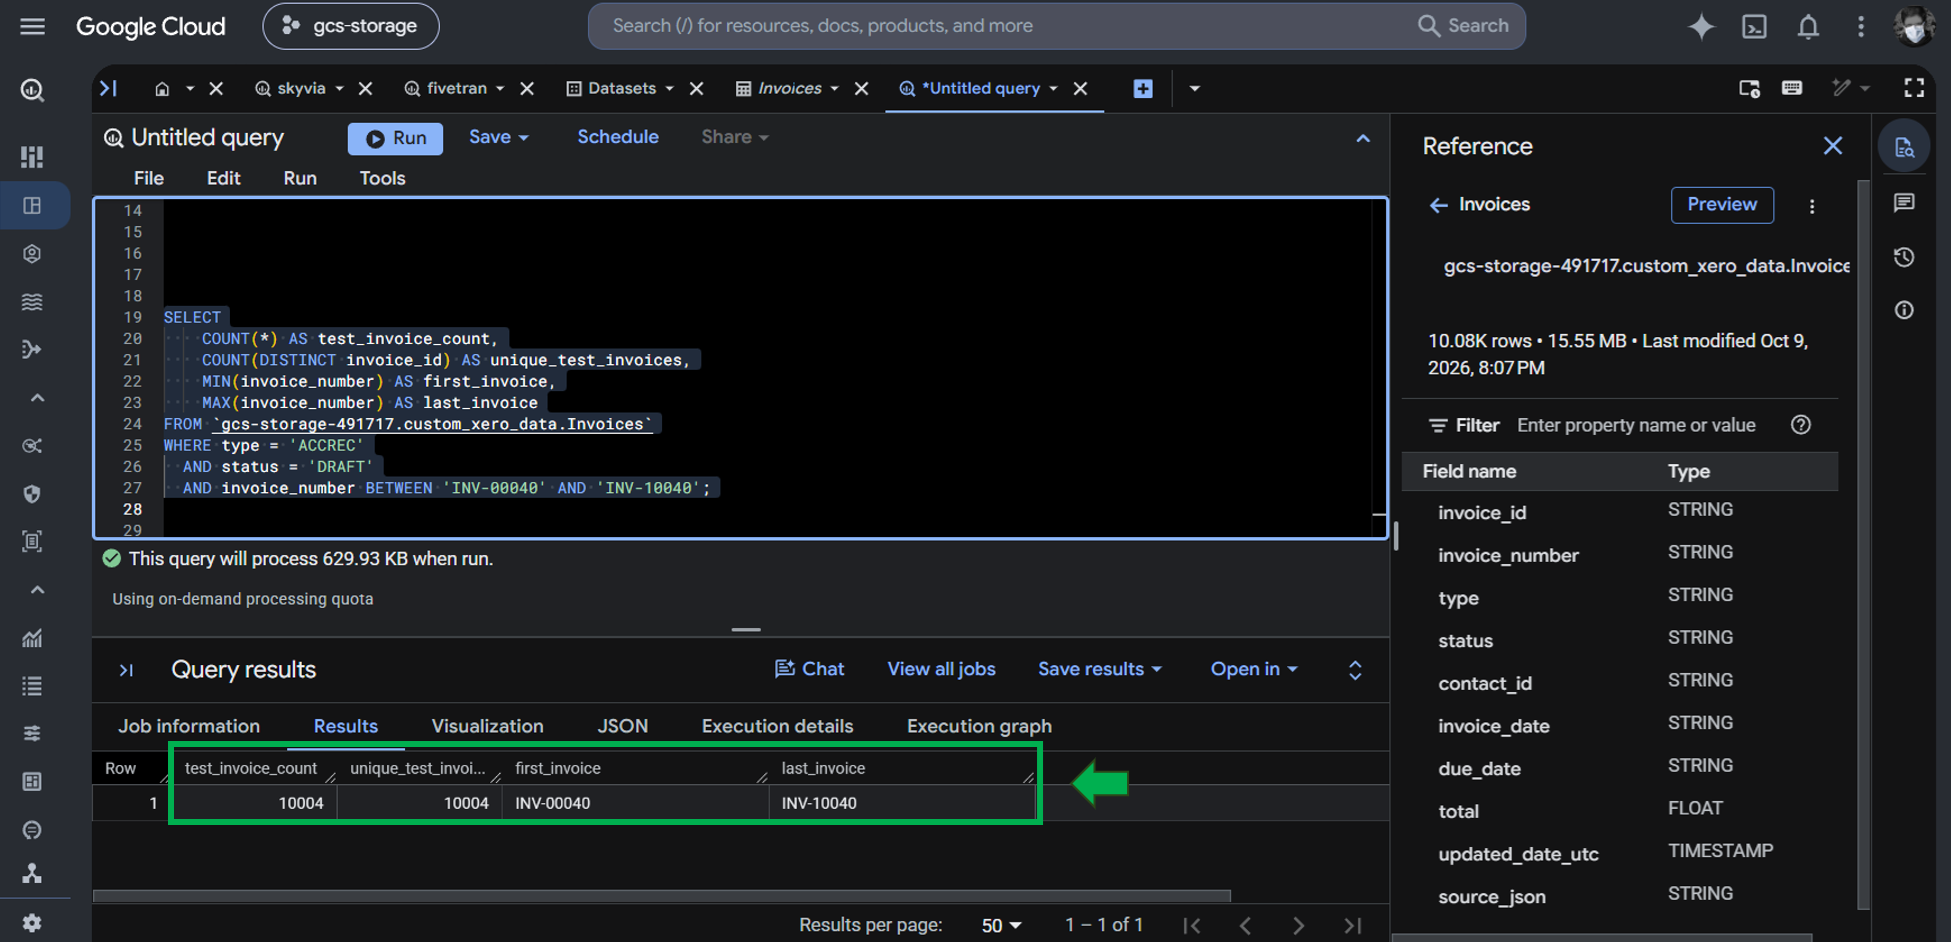The height and width of the screenshot is (942, 1951).
Task: Collapse the explorer pane arrow icon
Action: point(108,89)
